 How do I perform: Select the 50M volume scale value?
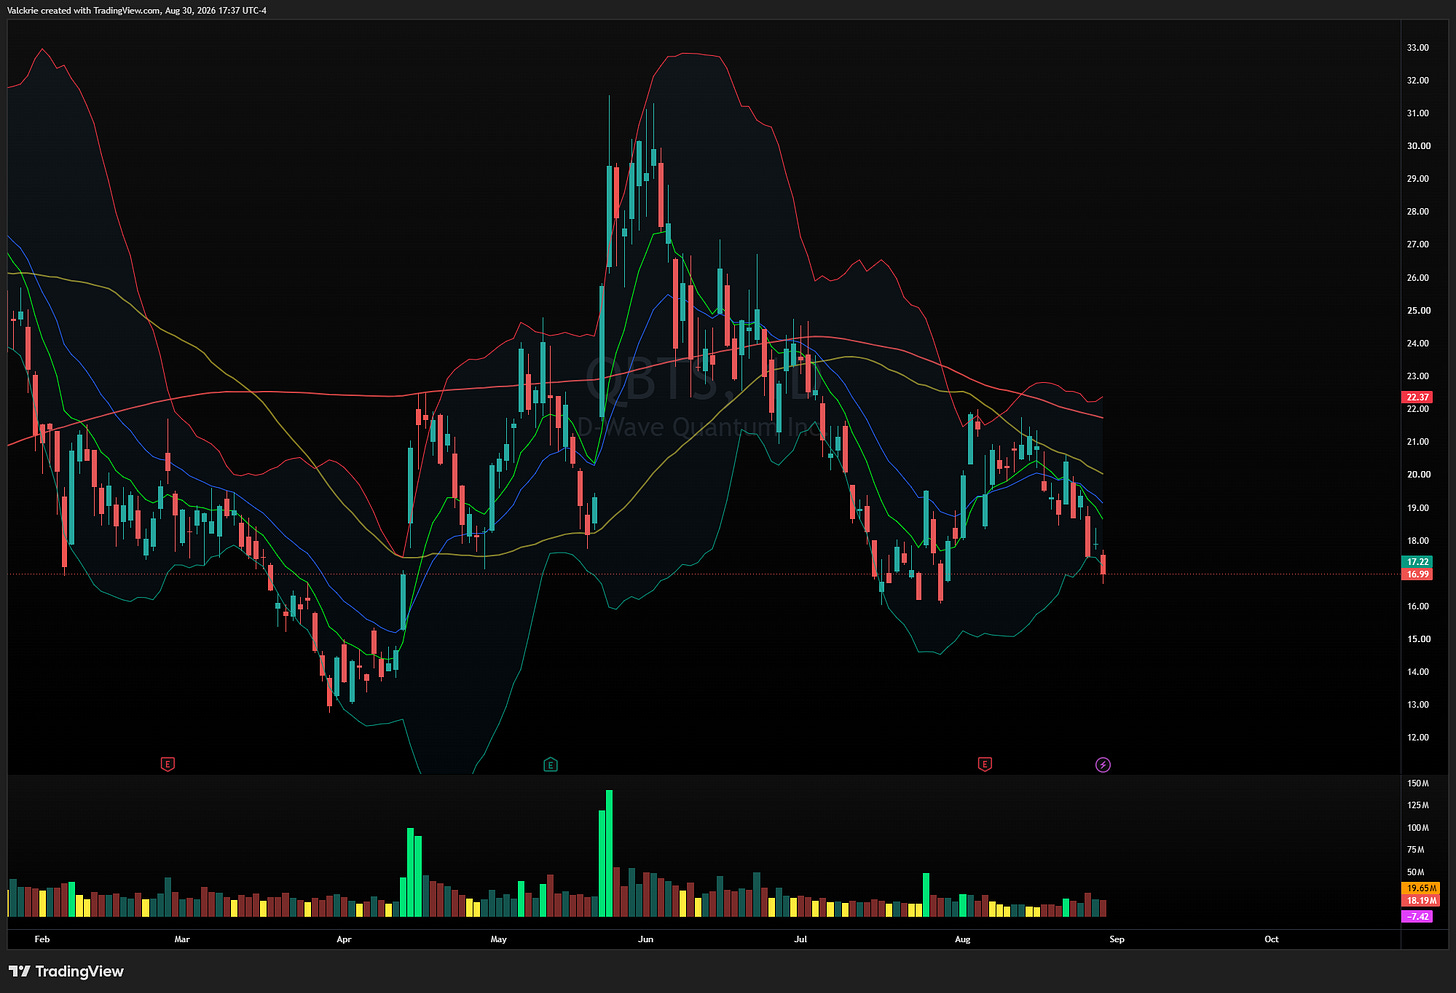(x=1416, y=873)
